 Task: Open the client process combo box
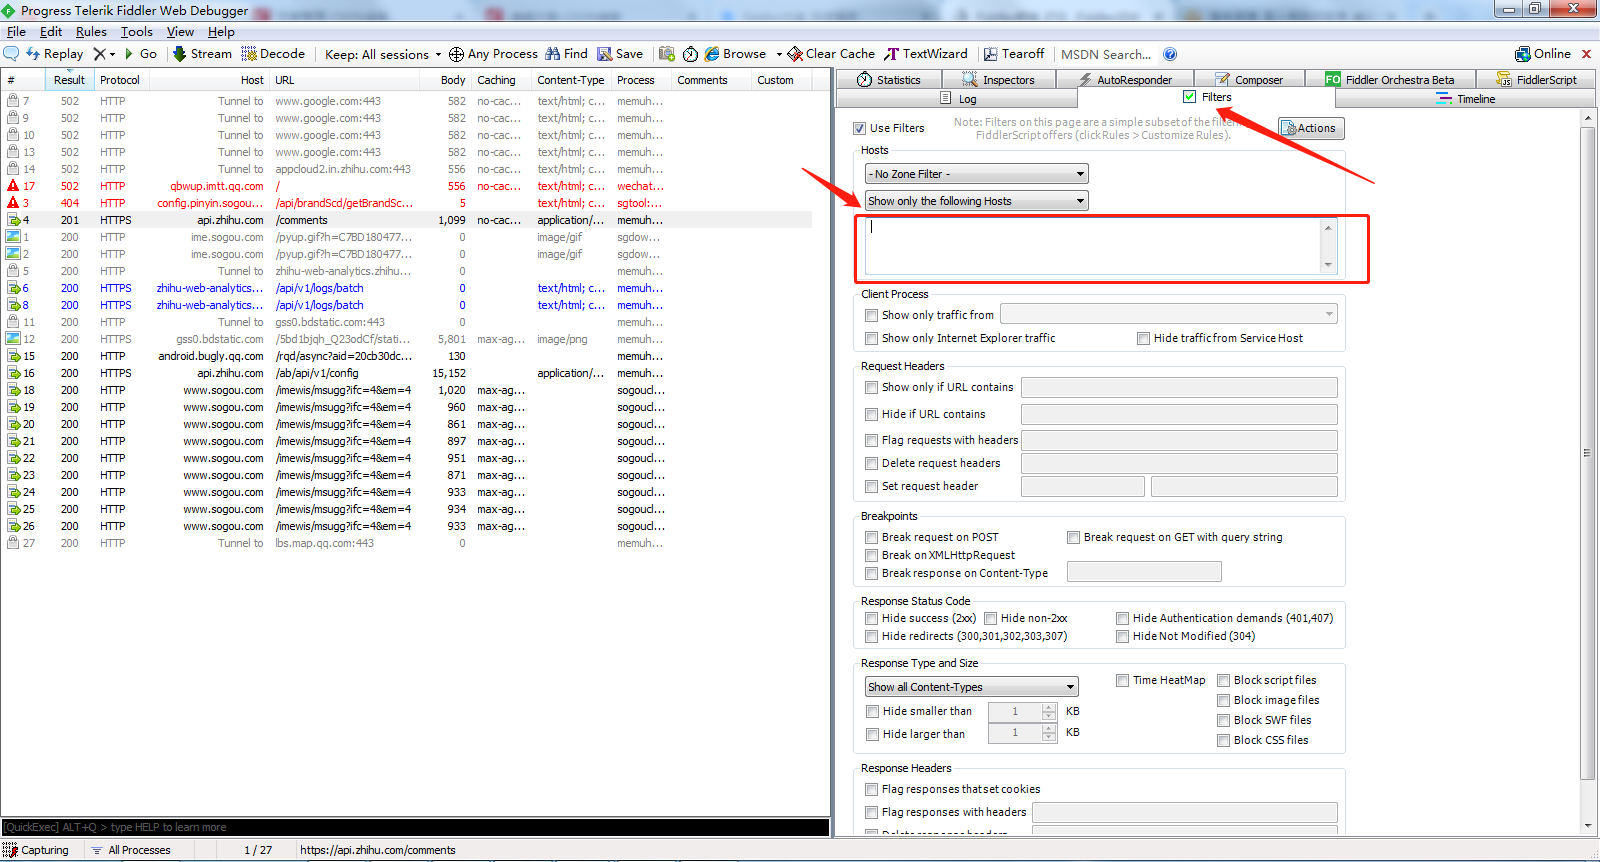pyautogui.click(x=1168, y=314)
